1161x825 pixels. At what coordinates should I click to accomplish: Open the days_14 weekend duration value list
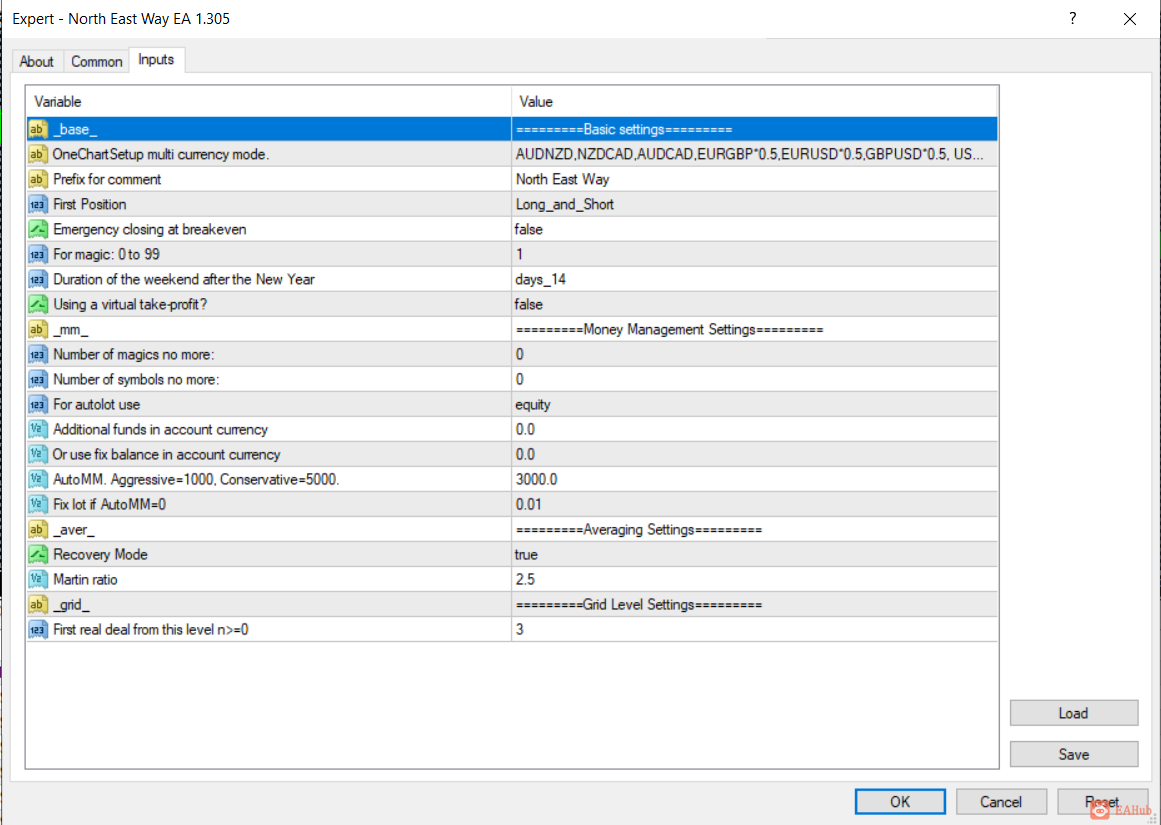(755, 279)
